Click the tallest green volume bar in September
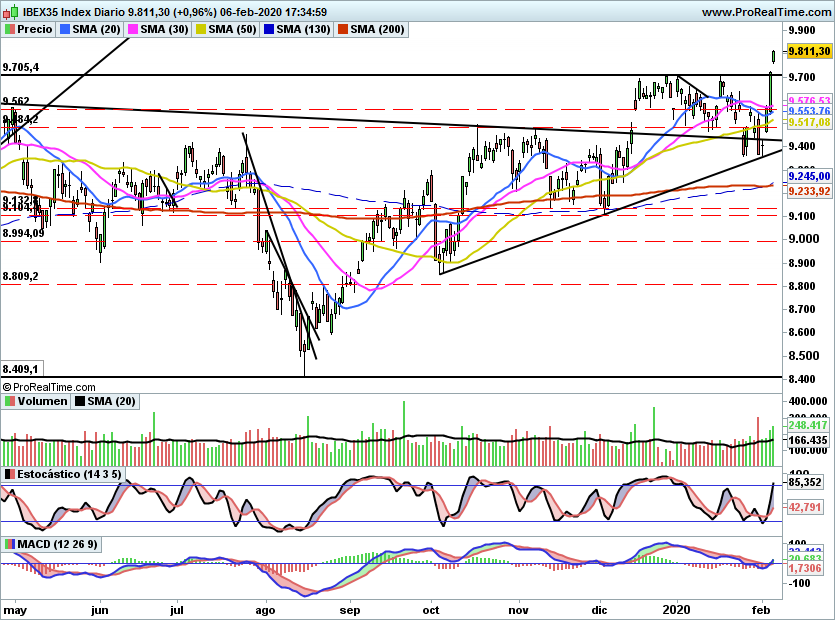 [404, 434]
